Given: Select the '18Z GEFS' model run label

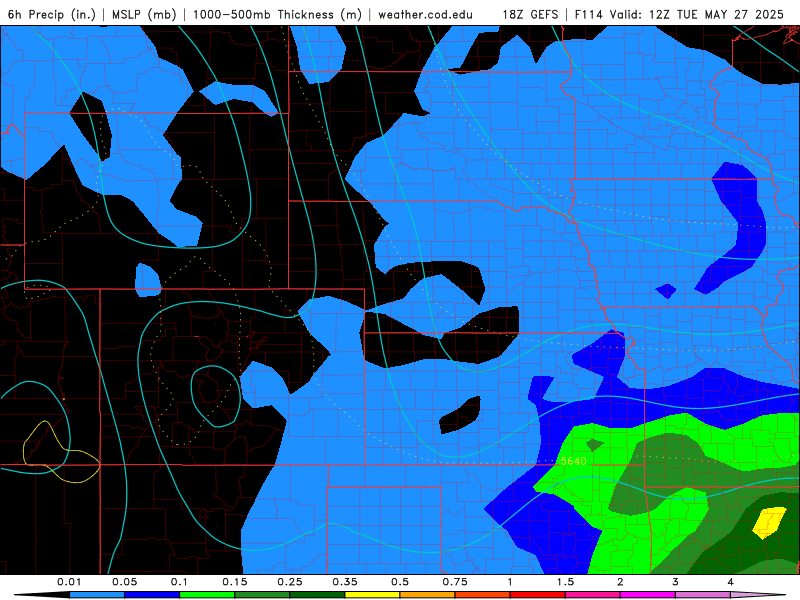Looking at the screenshot, I should coord(530,14).
